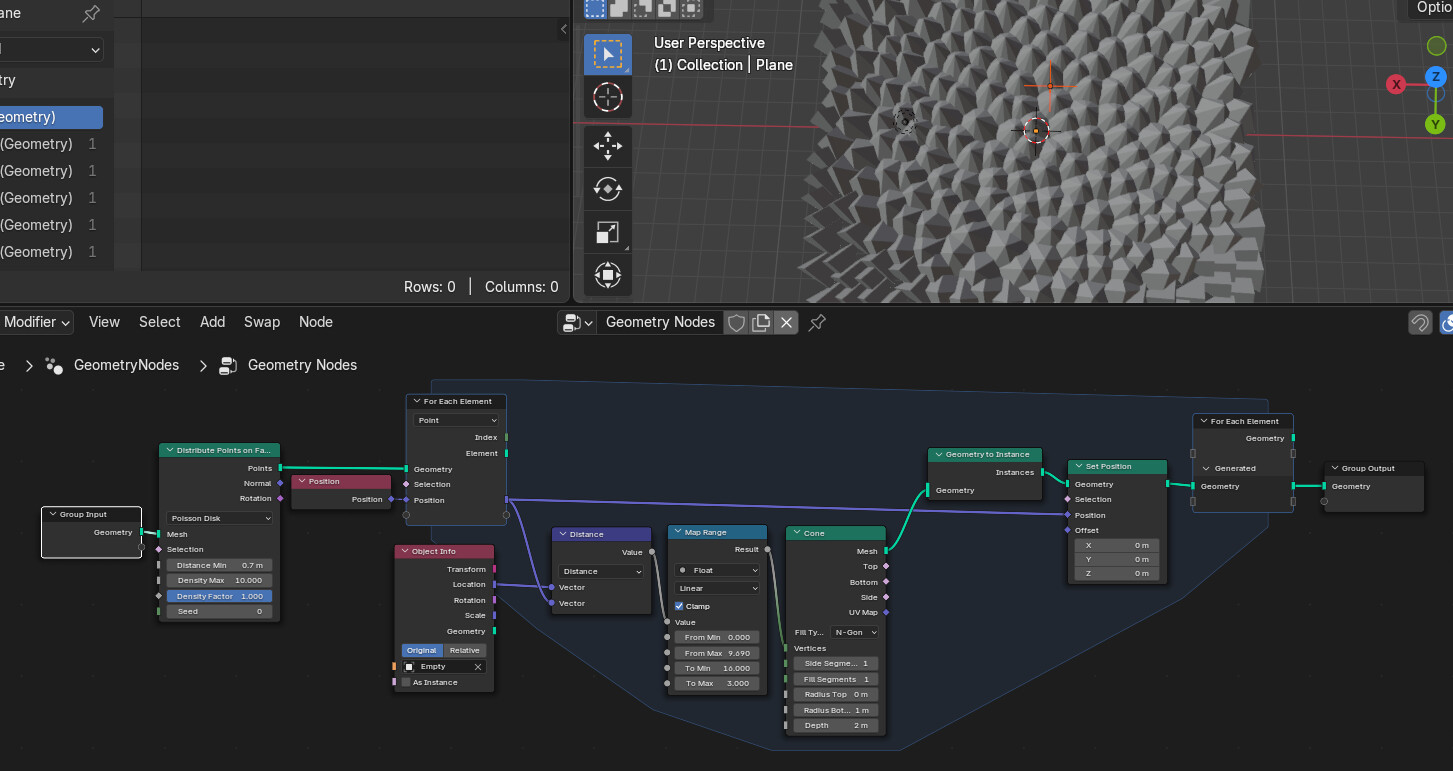Open the Swap menu in node editor
1453x771 pixels.
(x=262, y=322)
